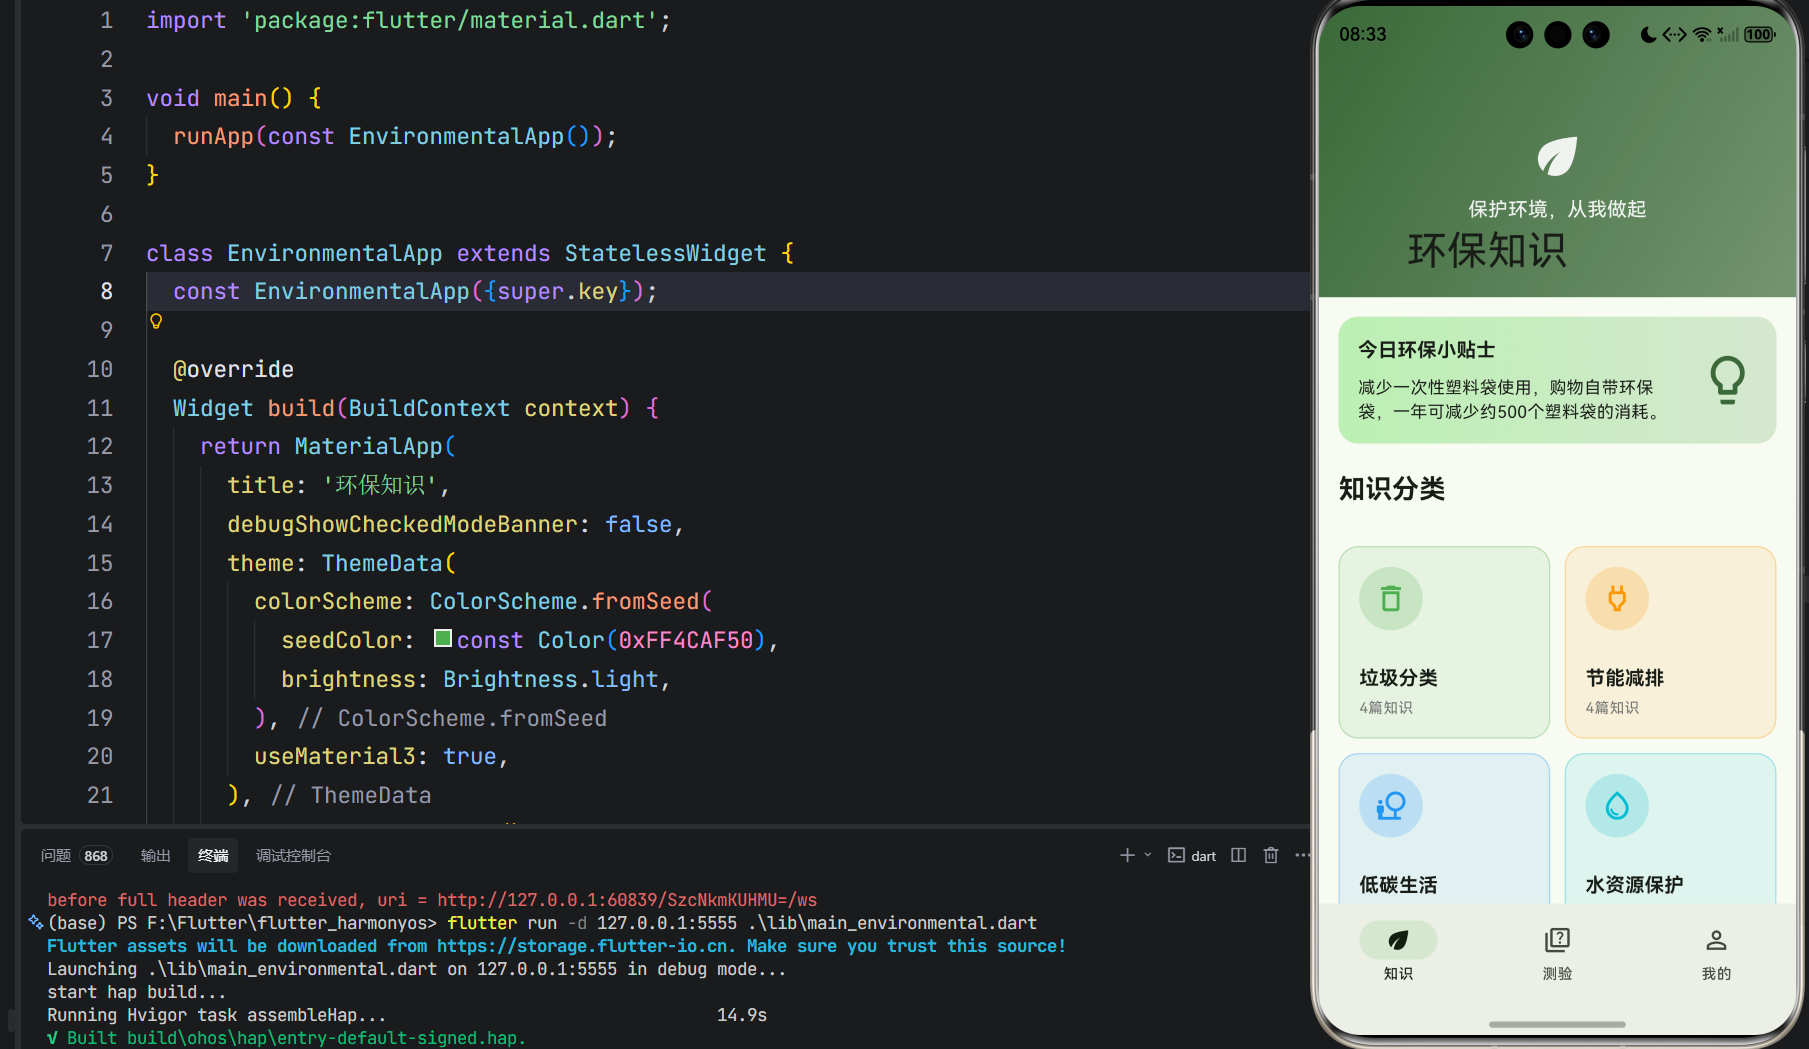Open the 水资源保护 category card

click(1670, 829)
